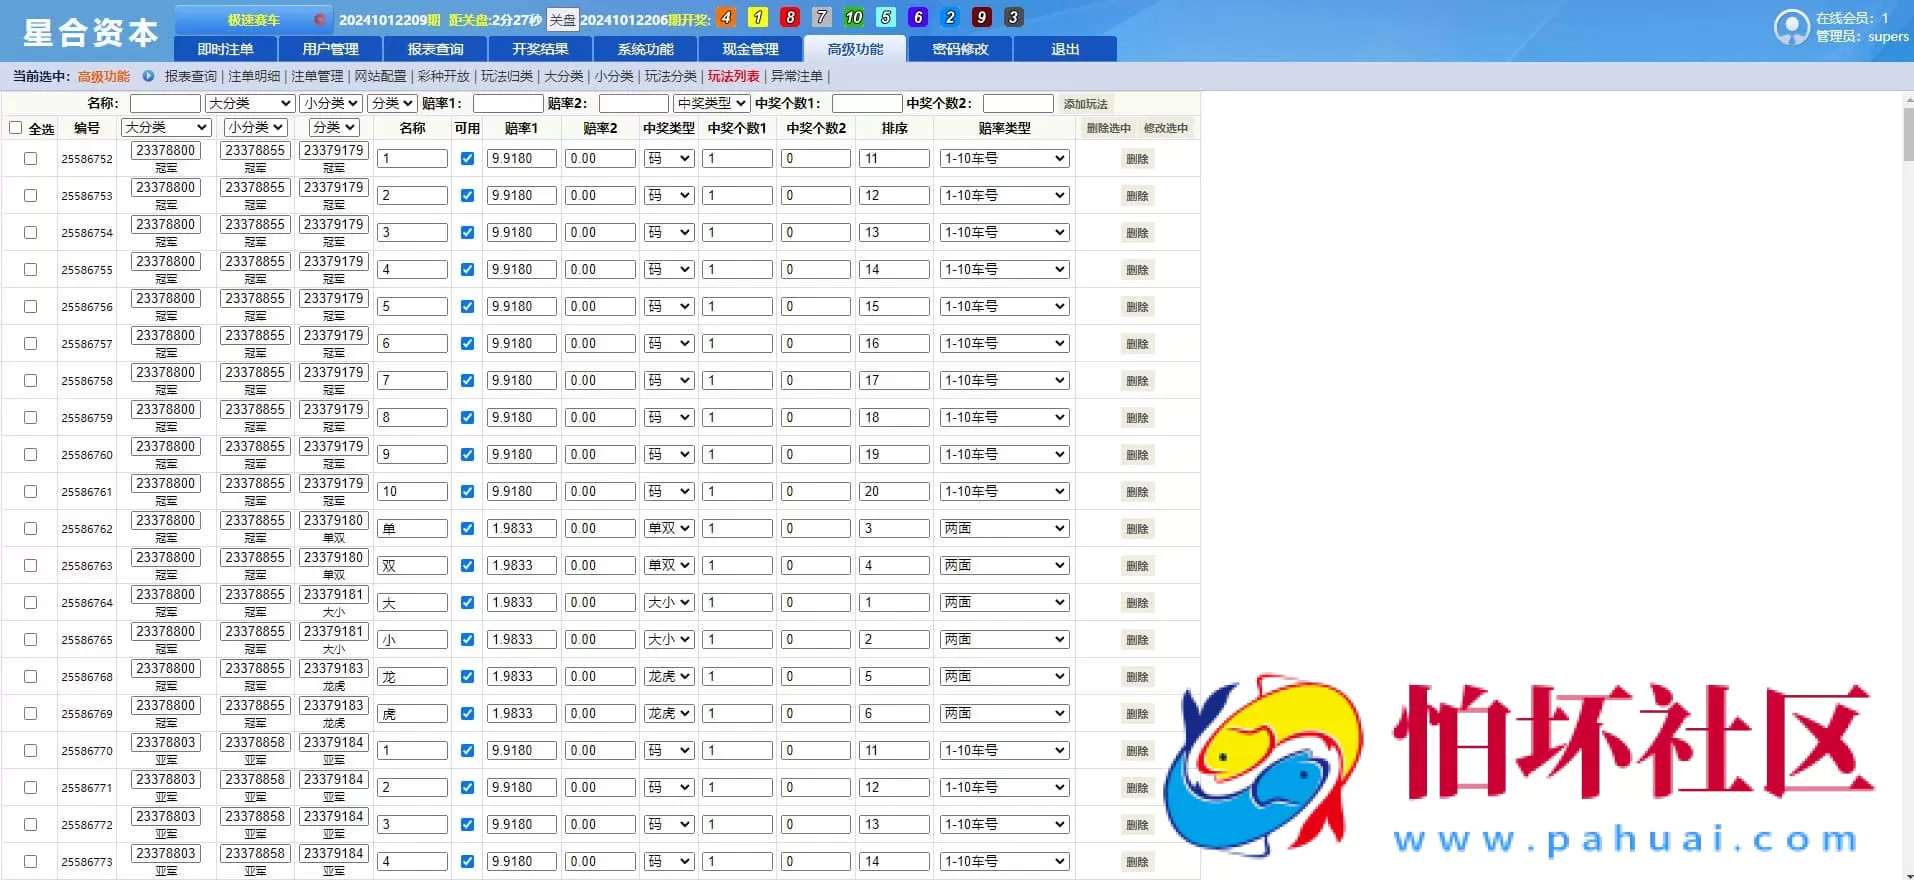Viewport: 1914px width, 880px height.
Task: Tick the 全选 select-all checkbox
Action: [16, 128]
